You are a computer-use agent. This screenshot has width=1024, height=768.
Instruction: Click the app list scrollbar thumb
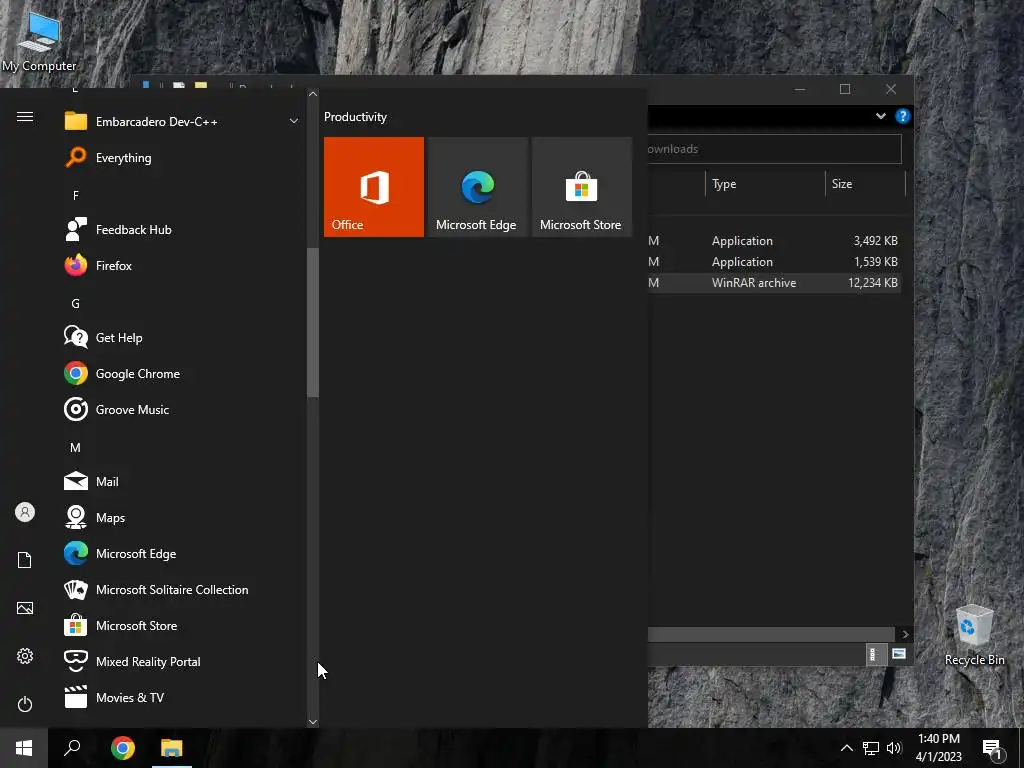[x=313, y=323]
